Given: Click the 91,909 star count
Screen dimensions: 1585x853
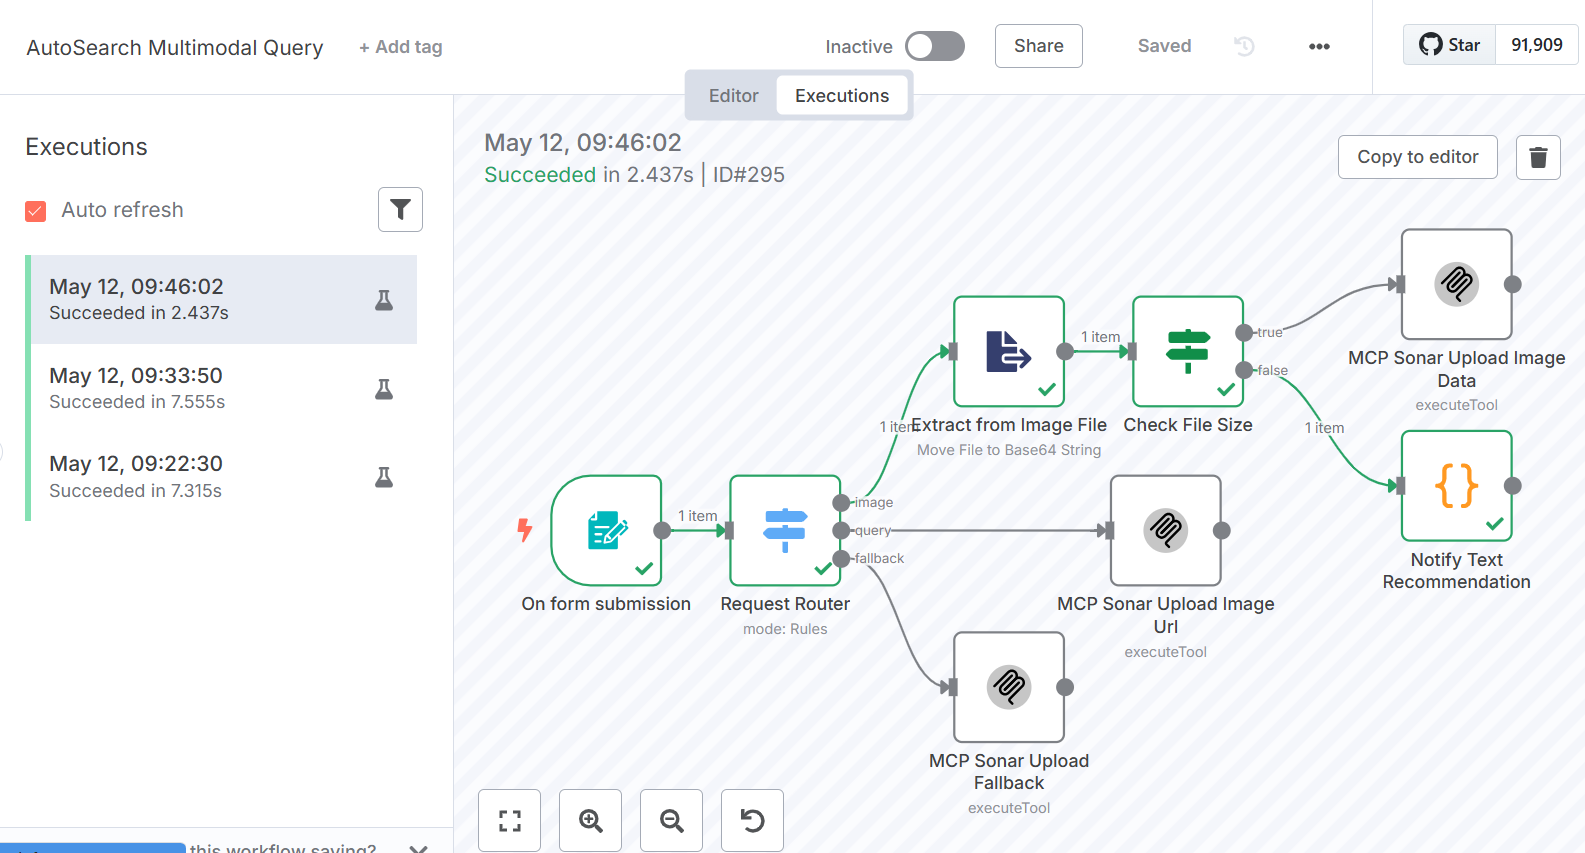Looking at the screenshot, I should coord(1537,45).
